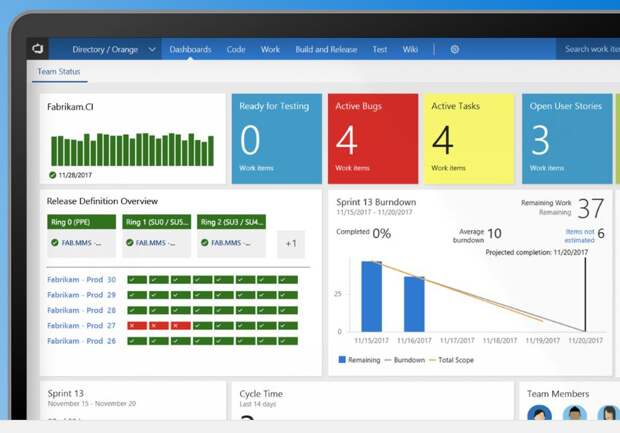Viewport: 620px width, 433px height.
Task: Click first green status in Prod 28 row
Action: click(x=137, y=310)
